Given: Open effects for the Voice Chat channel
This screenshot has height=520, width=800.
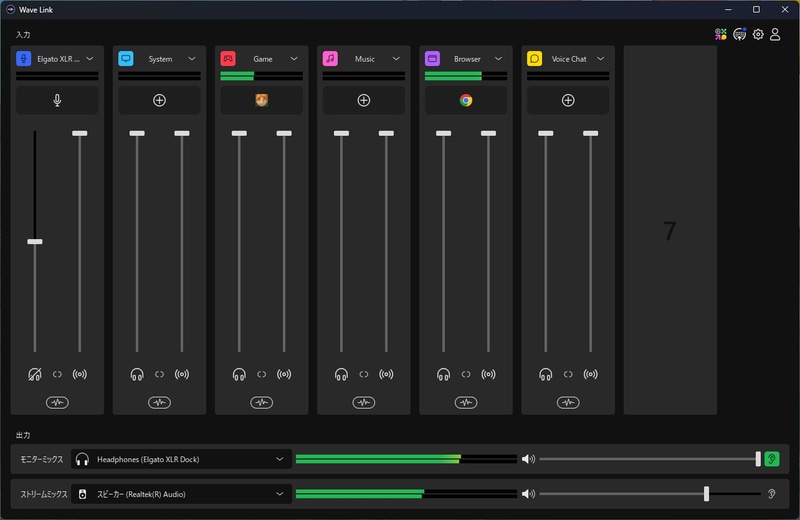Looking at the screenshot, I should [568, 403].
